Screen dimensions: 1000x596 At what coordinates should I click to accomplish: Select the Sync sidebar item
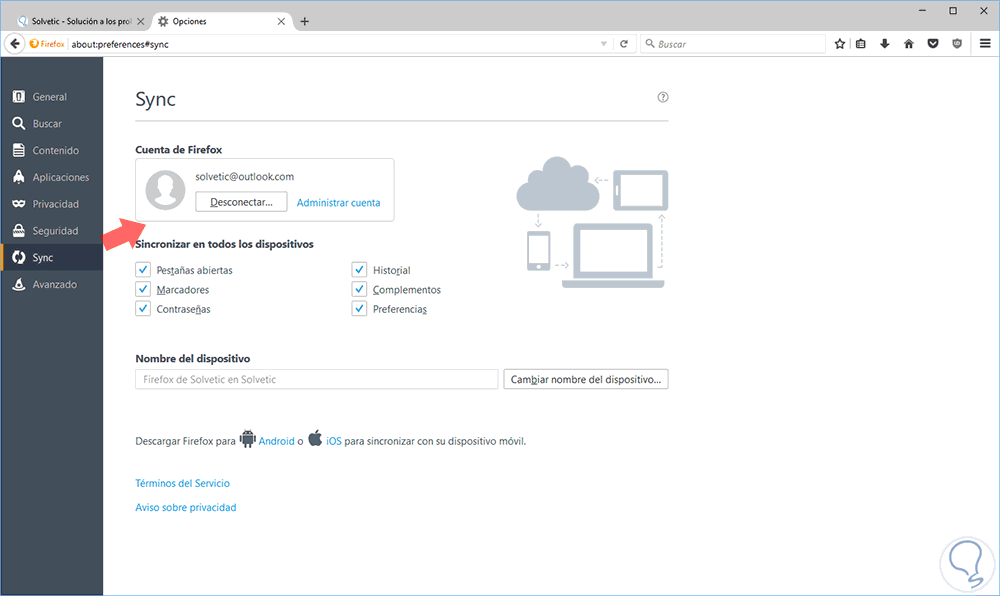(52, 258)
